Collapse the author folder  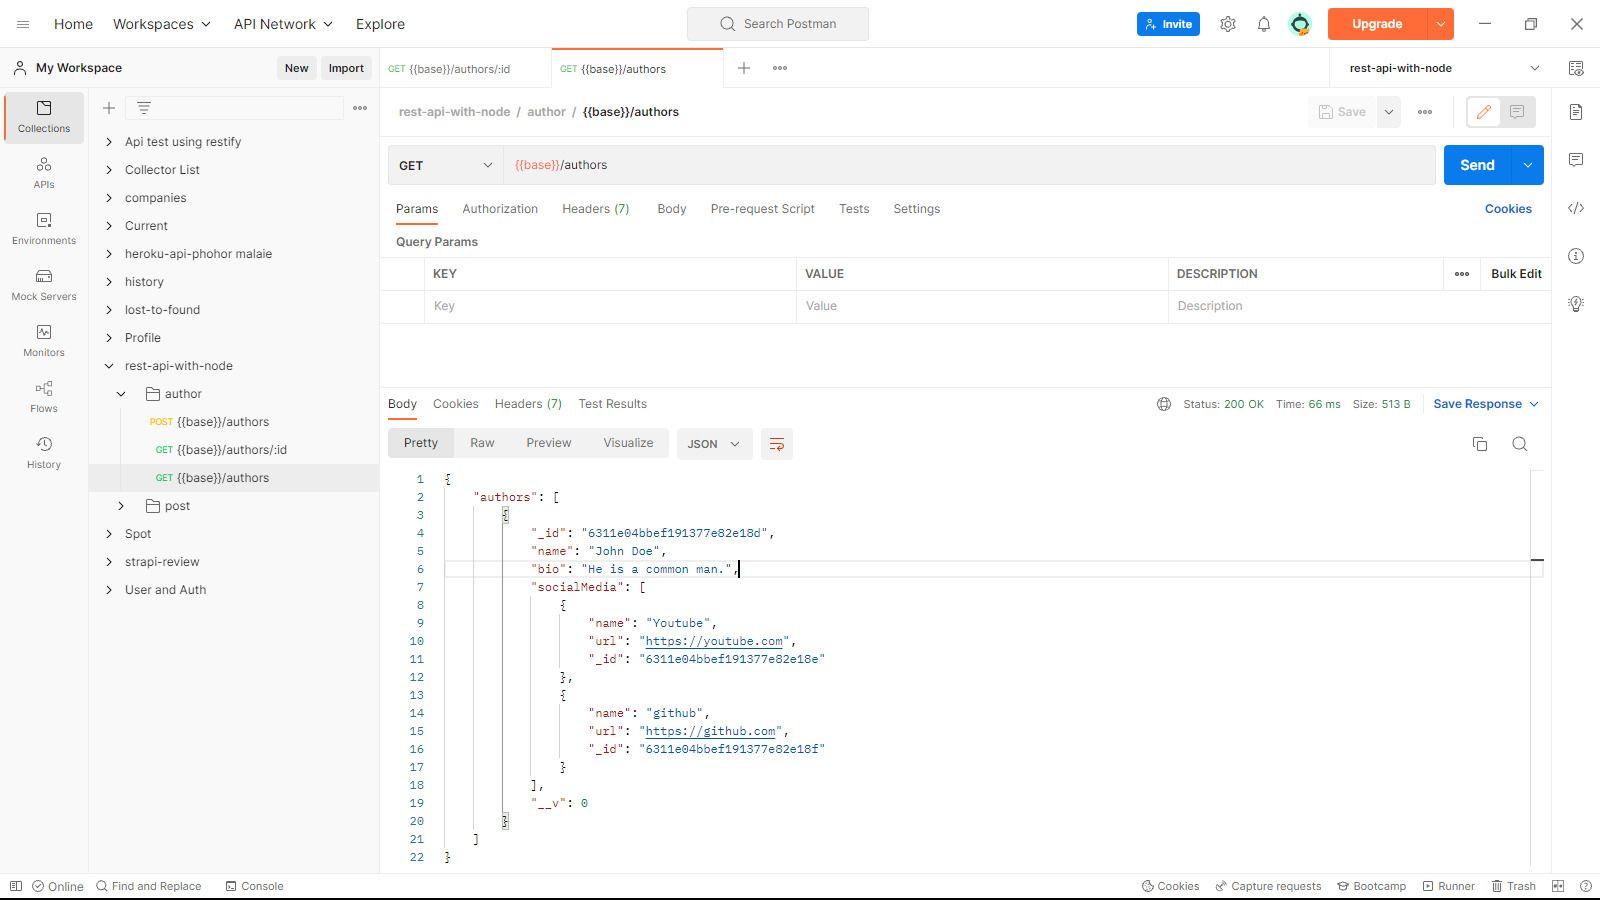tap(121, 394)
